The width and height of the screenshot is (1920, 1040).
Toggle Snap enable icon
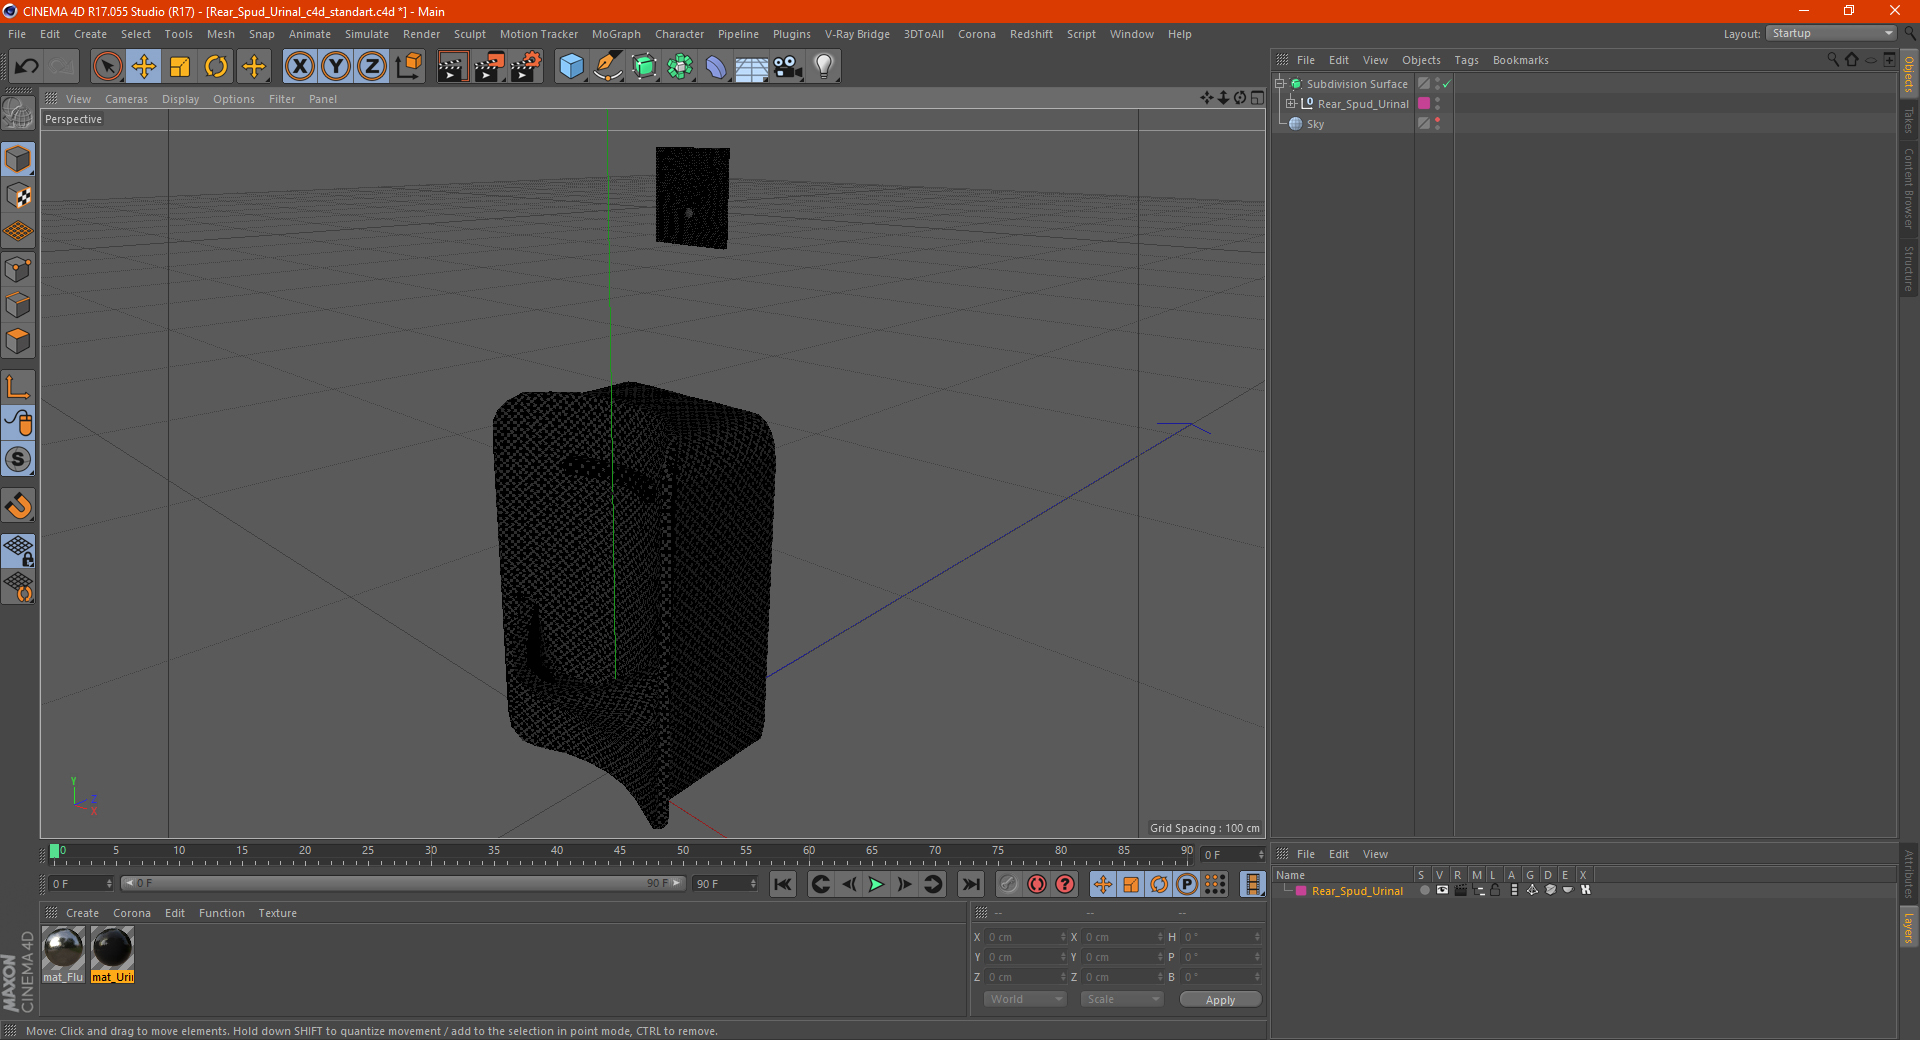click(18, 506)
